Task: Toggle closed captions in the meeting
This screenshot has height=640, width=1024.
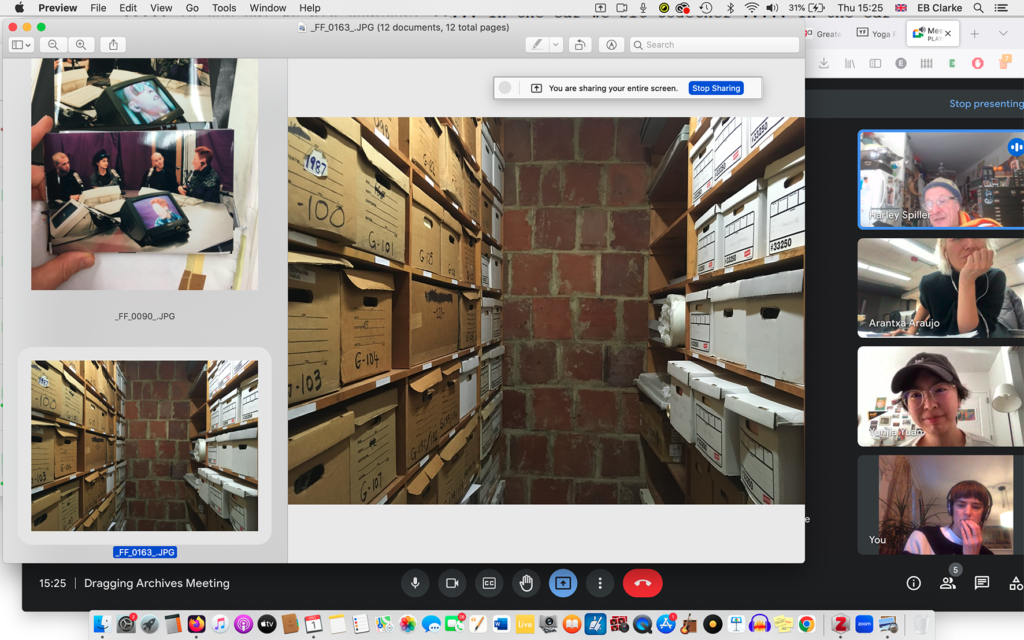Action: tap(489, 583)
